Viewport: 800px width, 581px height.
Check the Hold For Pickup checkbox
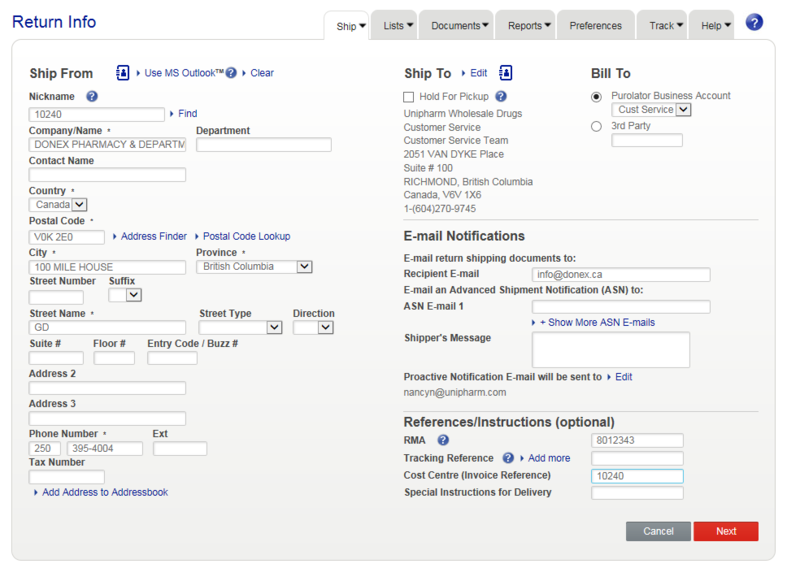click(408, 97)
